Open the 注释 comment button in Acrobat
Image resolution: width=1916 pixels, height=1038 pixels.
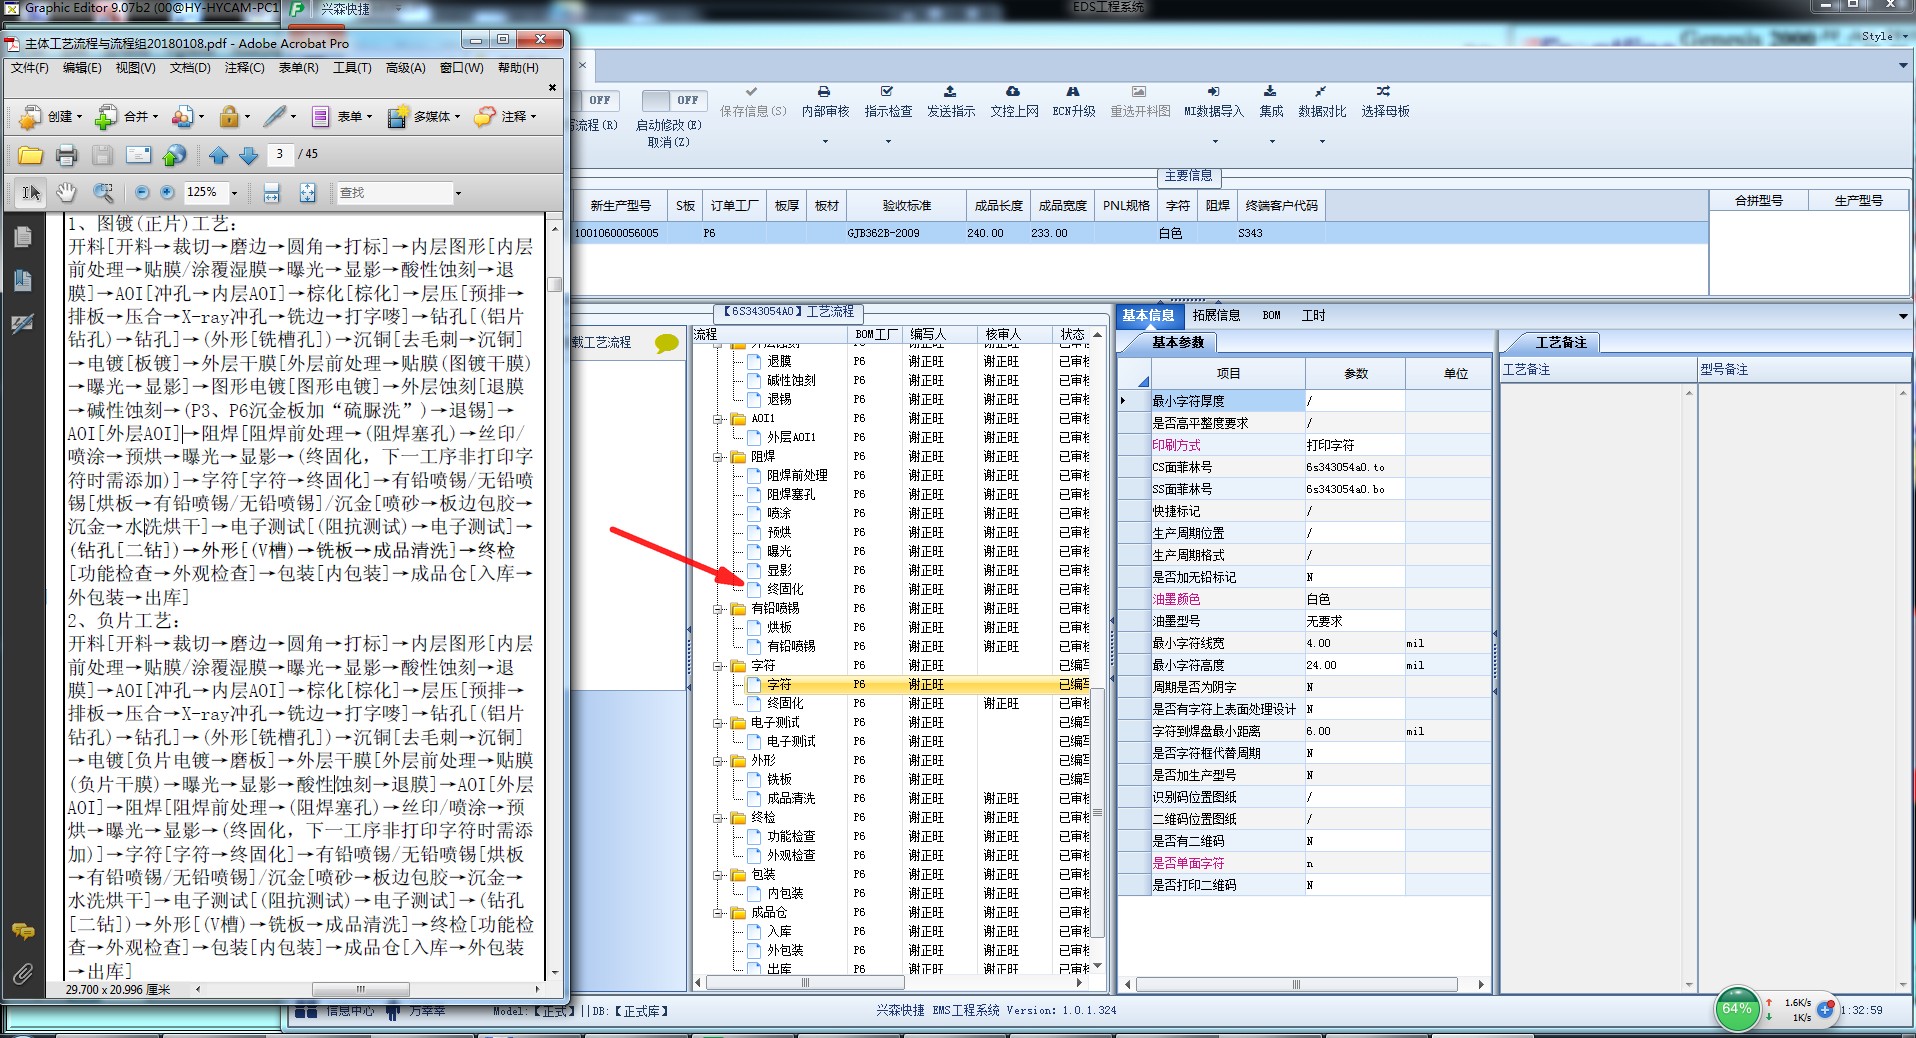(x=505, y=117)
